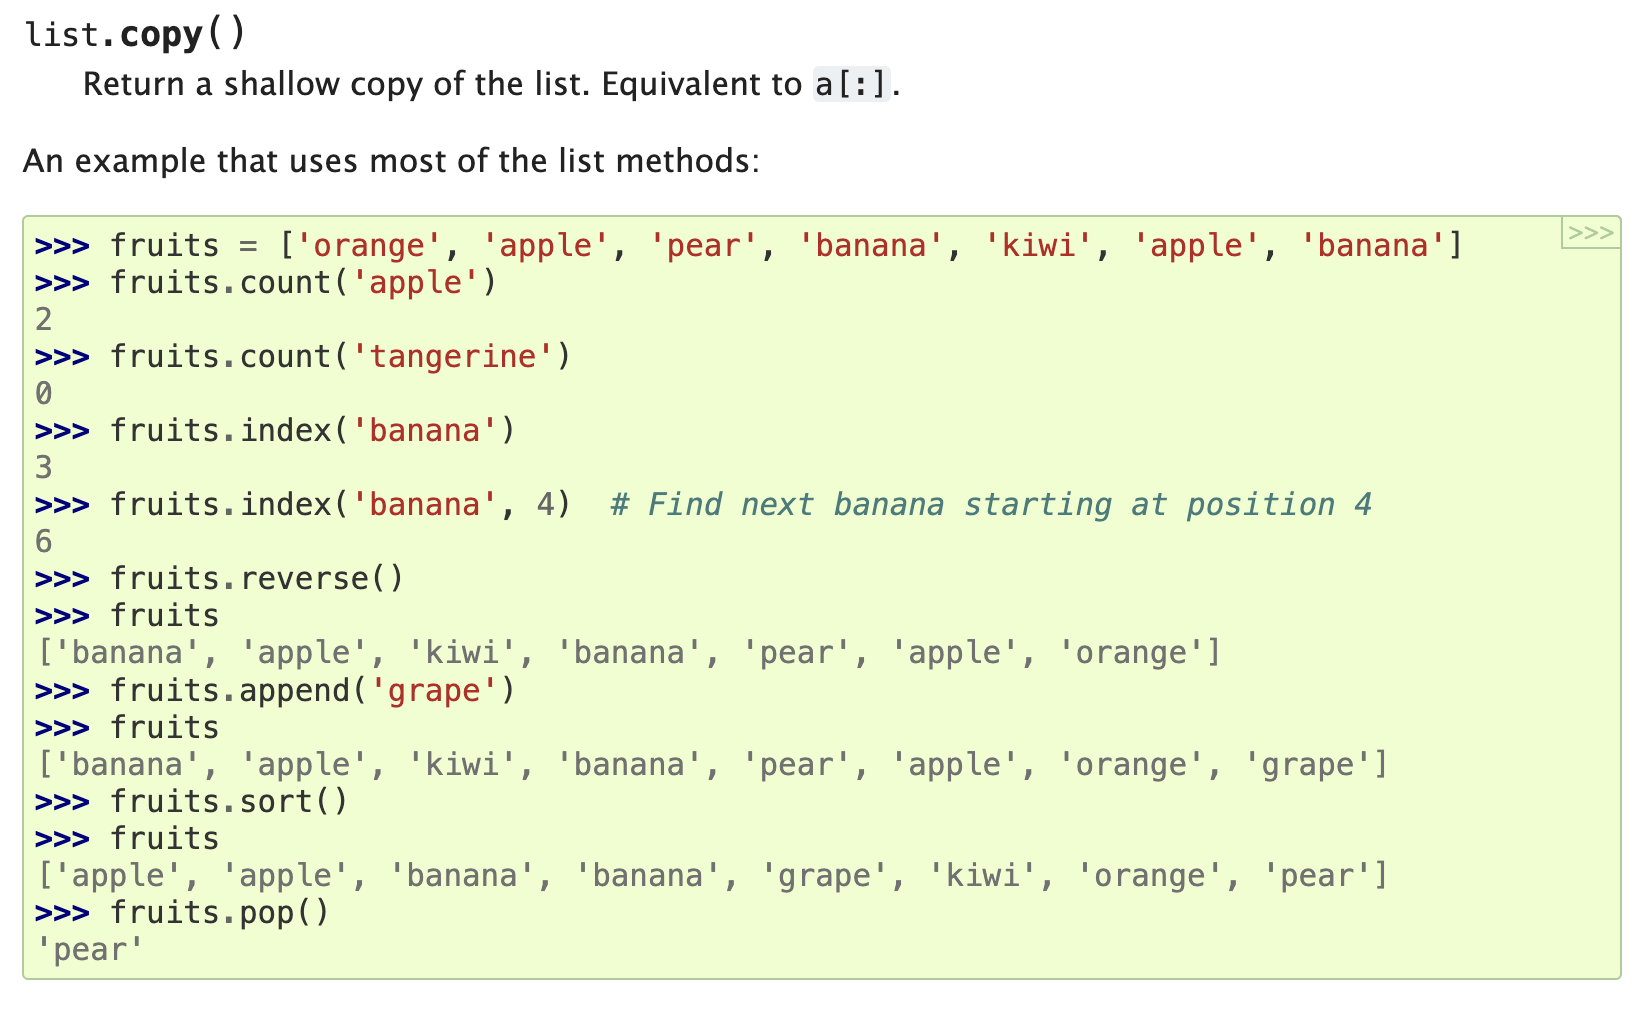Viewport: 1646px width, 1014px height.
Task: Click 'tangerine' in the count call
Action: pyautogui.click(x=453, y=356)
